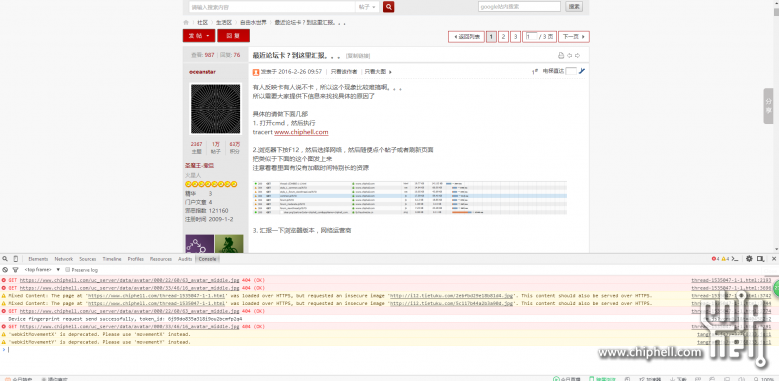Focus the page number input field
Screen dimensions: 779x381
tap(531, 37)
